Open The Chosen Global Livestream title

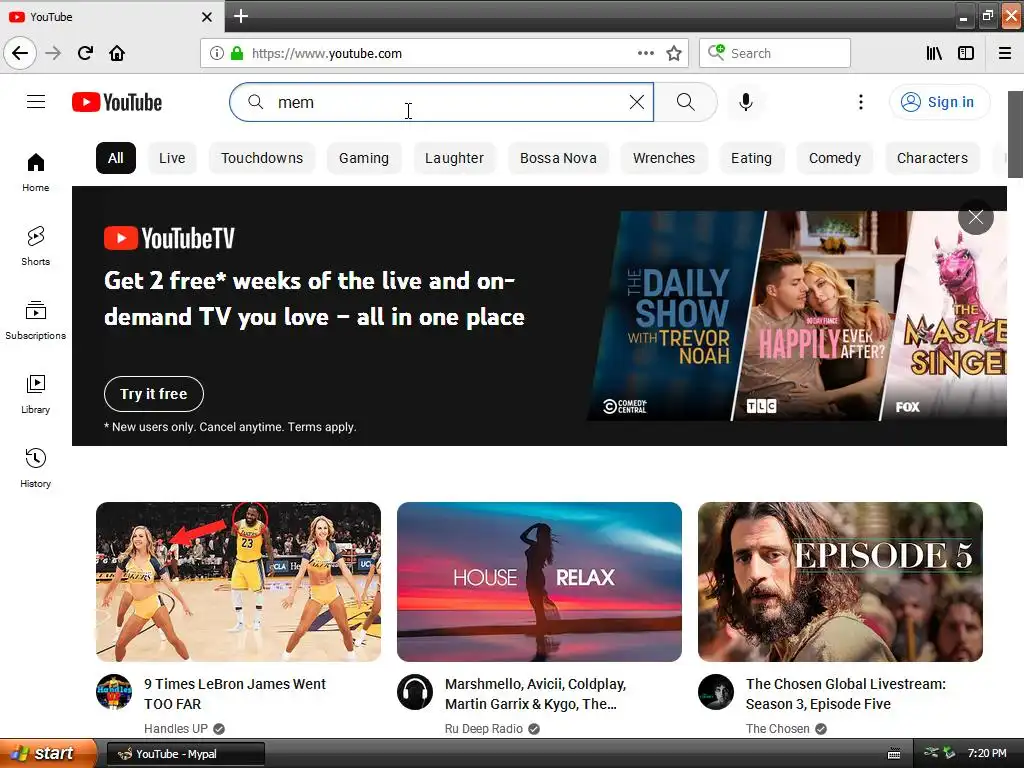(x=846, y=694)
